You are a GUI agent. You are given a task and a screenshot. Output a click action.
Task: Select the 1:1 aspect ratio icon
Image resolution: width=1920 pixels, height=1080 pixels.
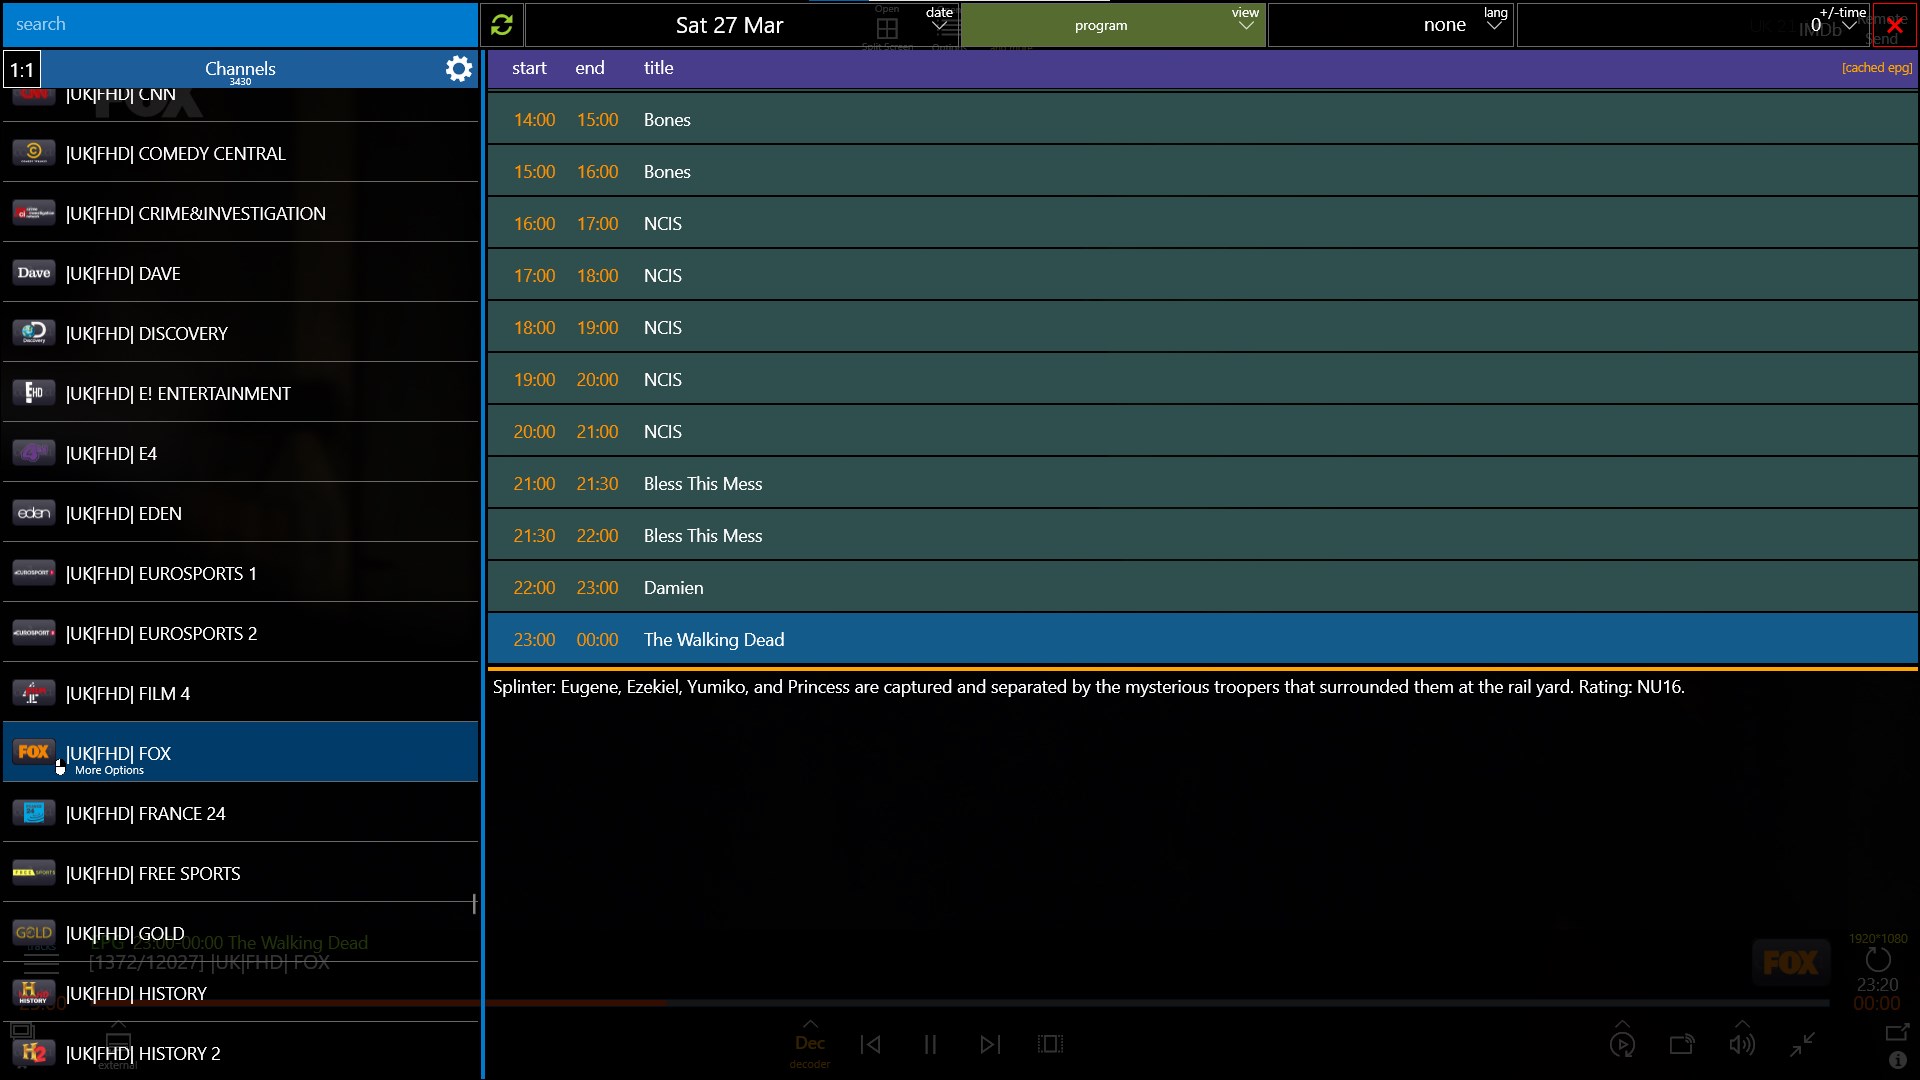(x=21, y=69)
